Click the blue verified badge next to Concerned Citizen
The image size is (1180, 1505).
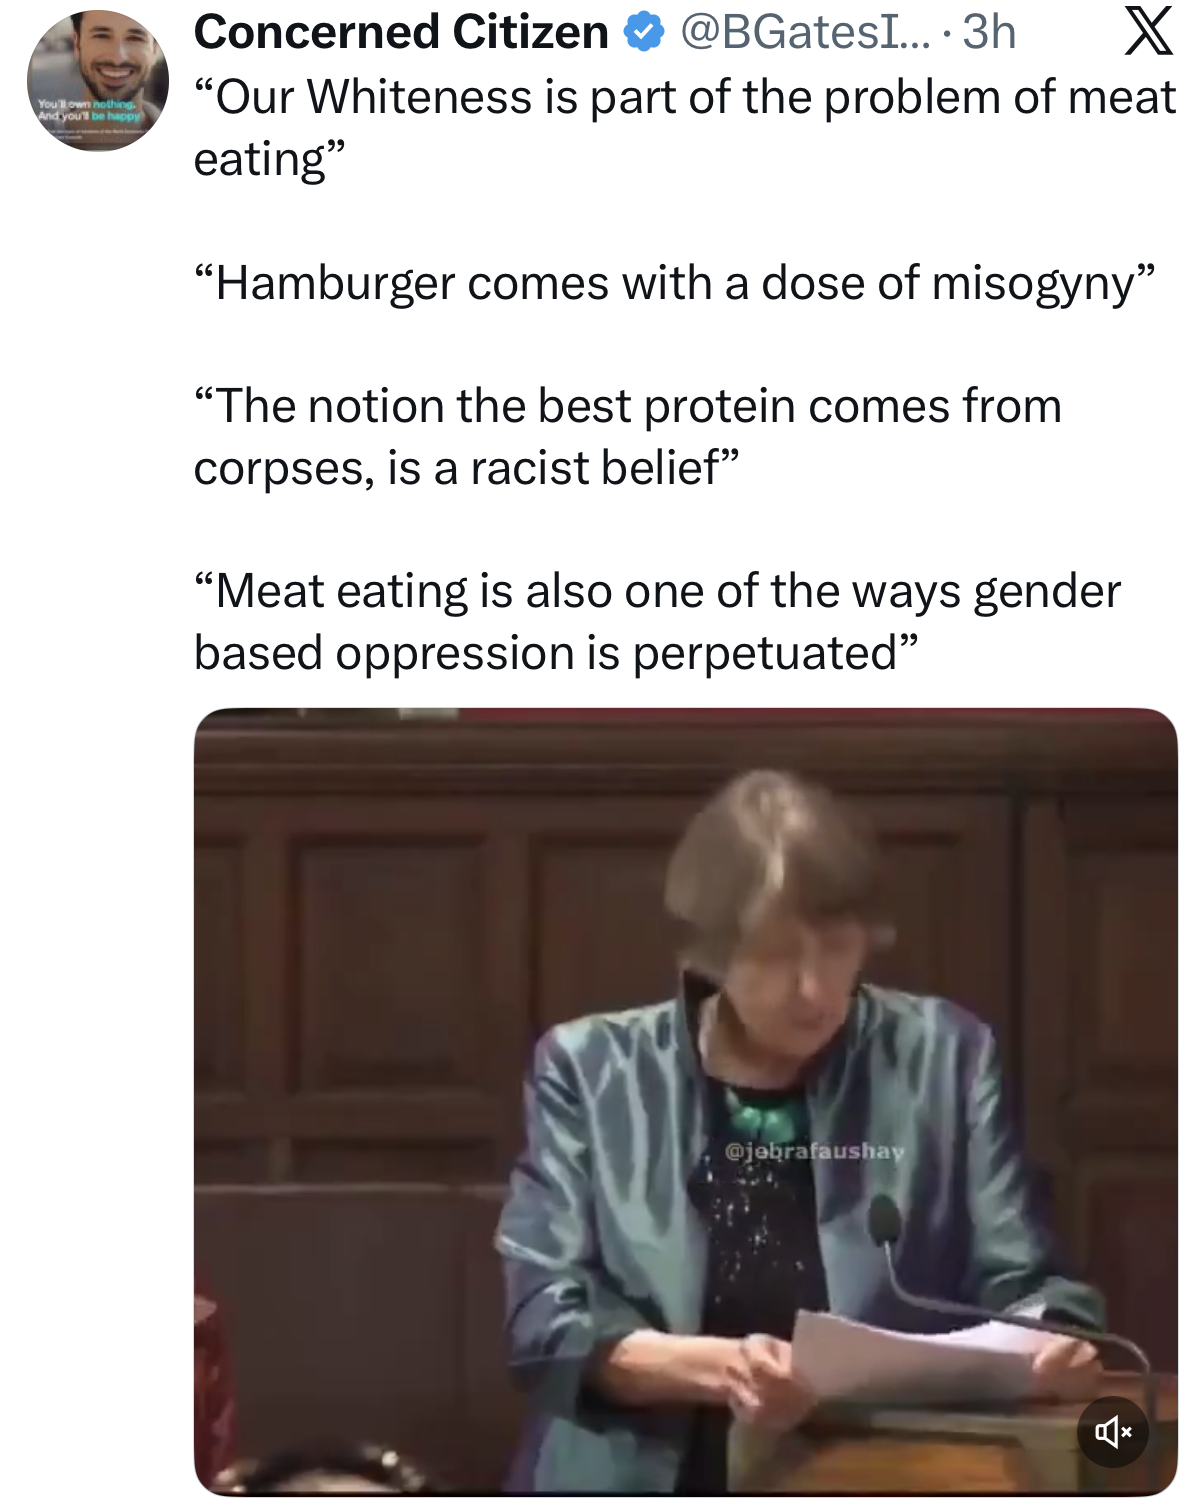click(x=644, y=33)
